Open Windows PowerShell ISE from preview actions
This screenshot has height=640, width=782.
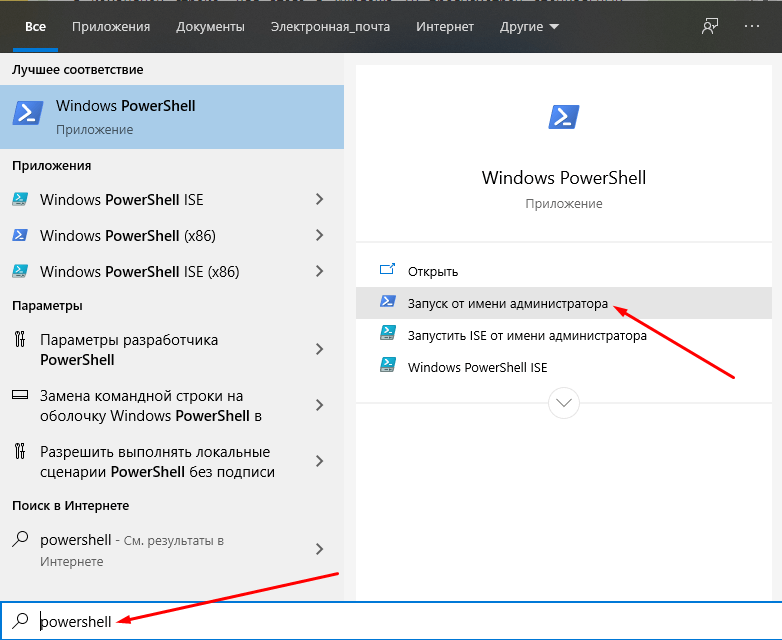[x=564, y=367]
